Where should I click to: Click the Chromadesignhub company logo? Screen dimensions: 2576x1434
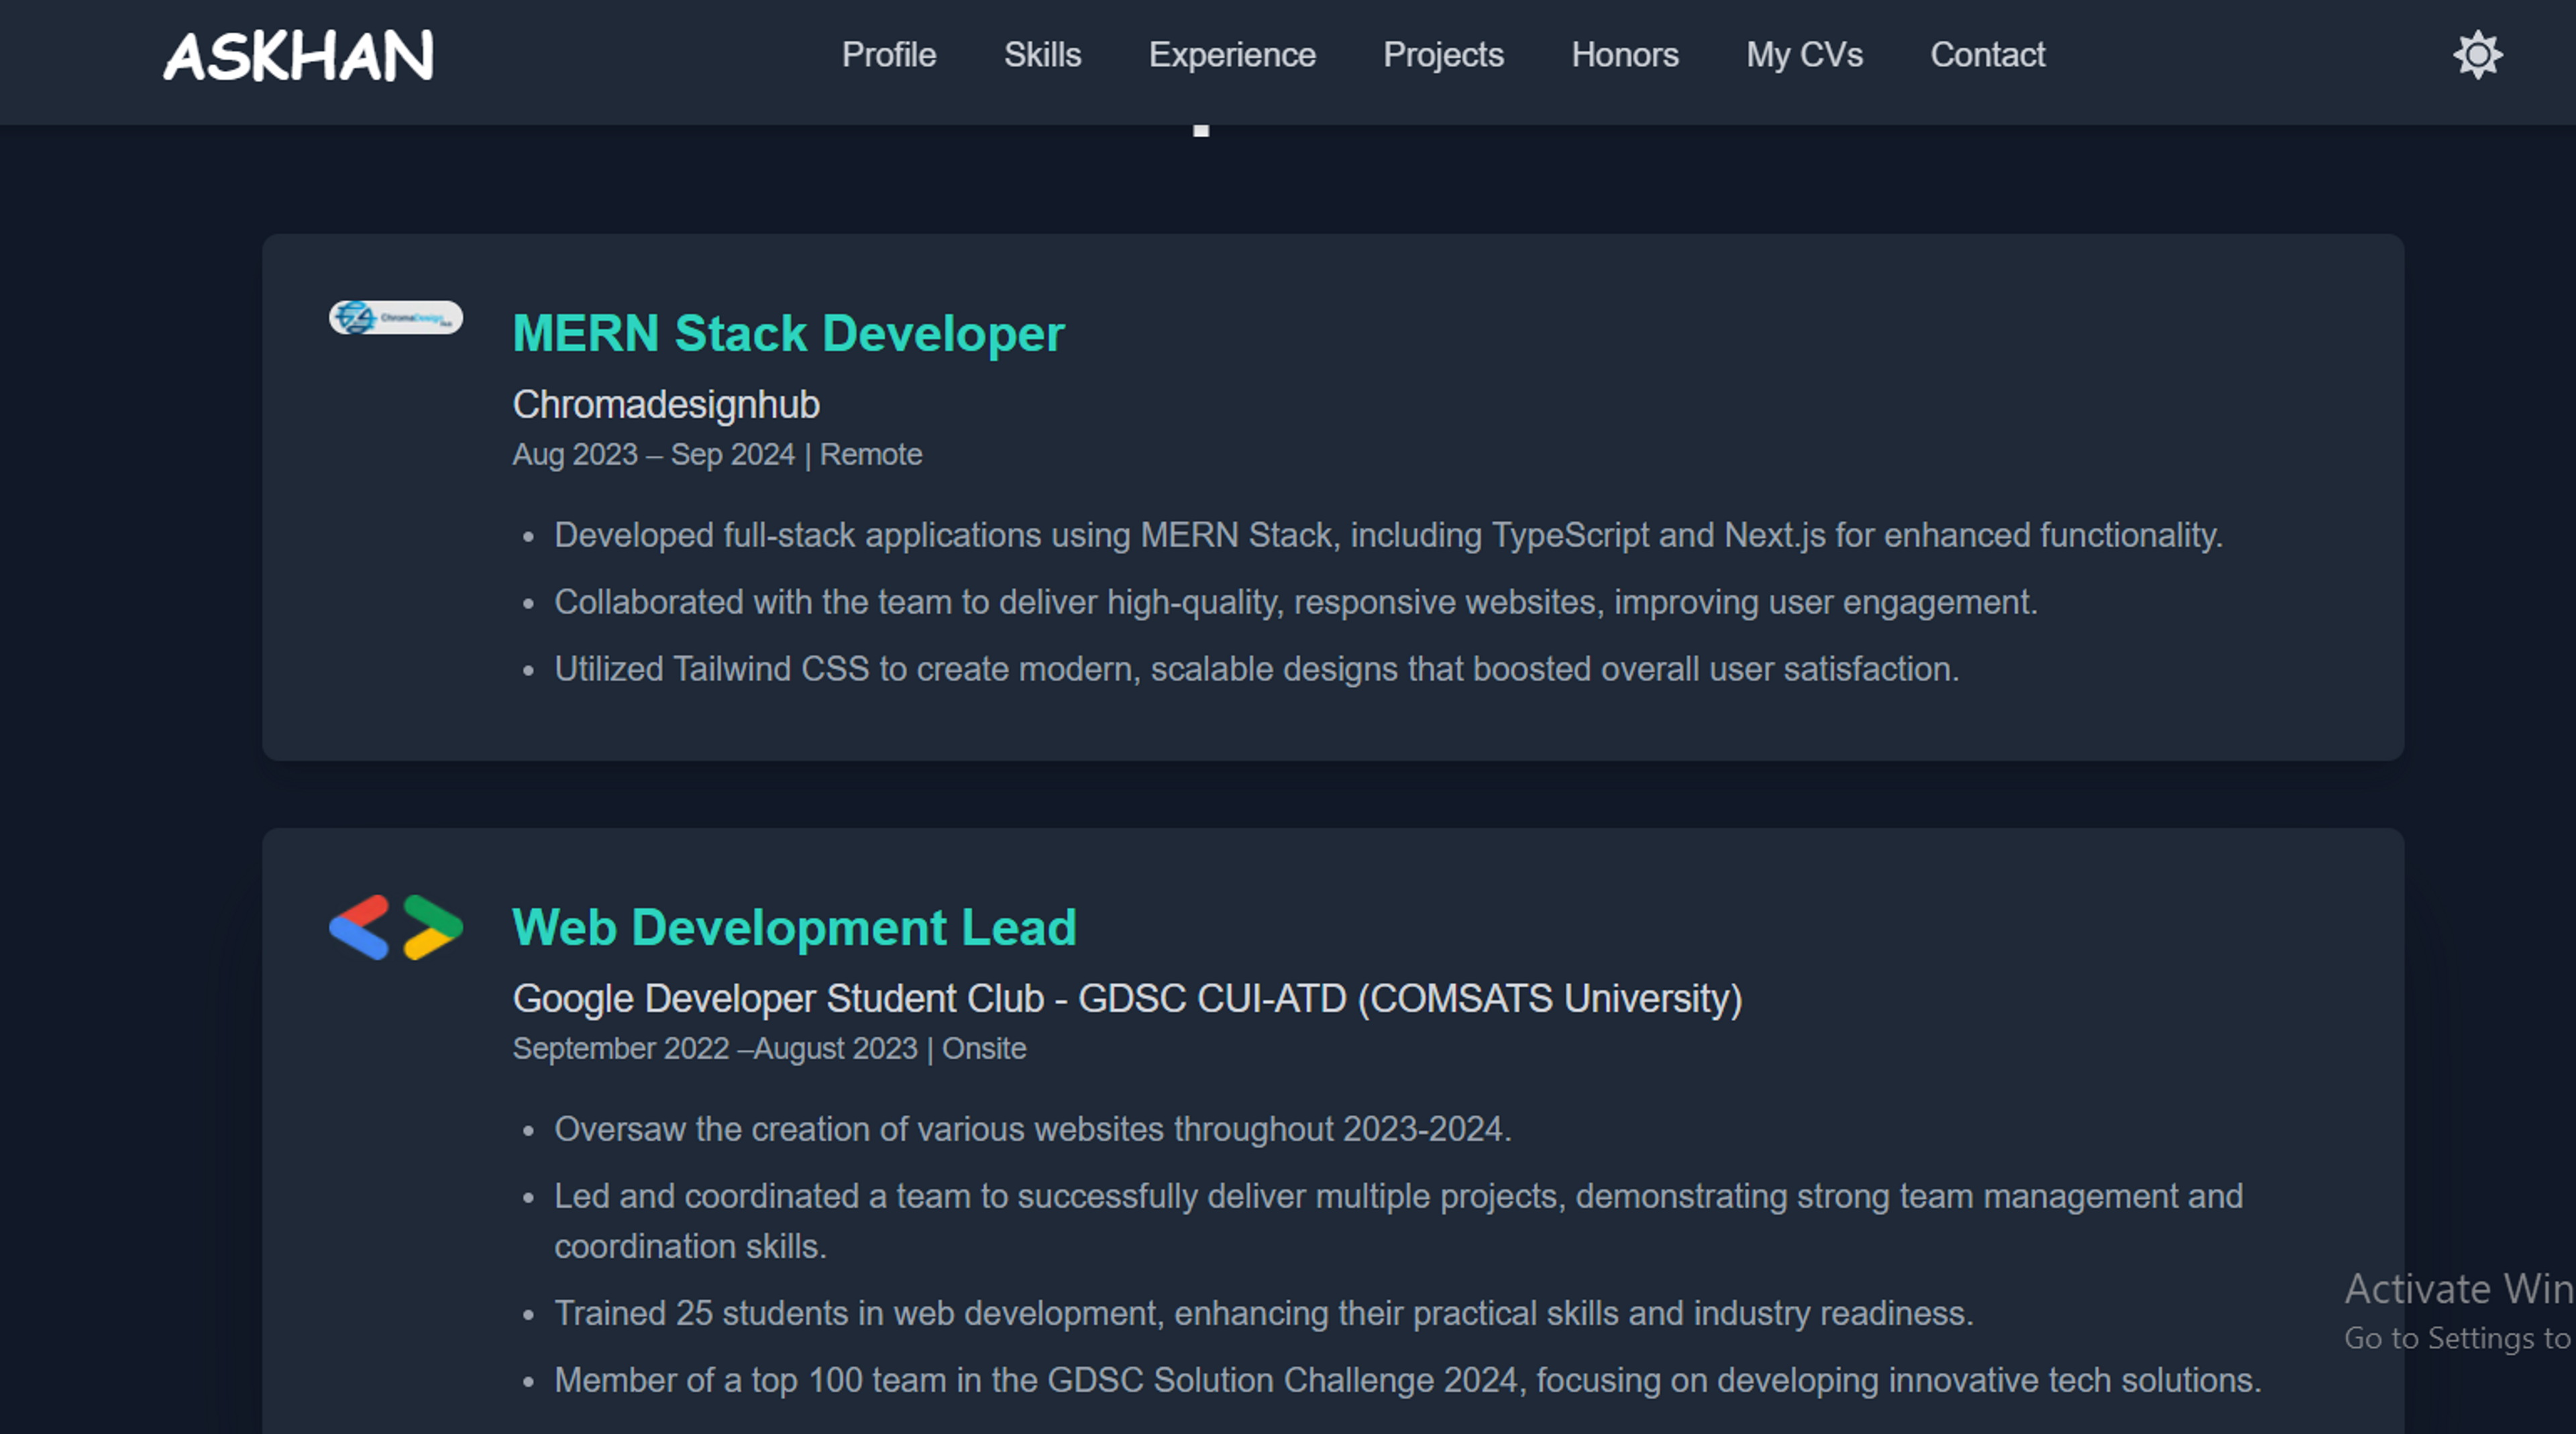[x=396, y=317]
